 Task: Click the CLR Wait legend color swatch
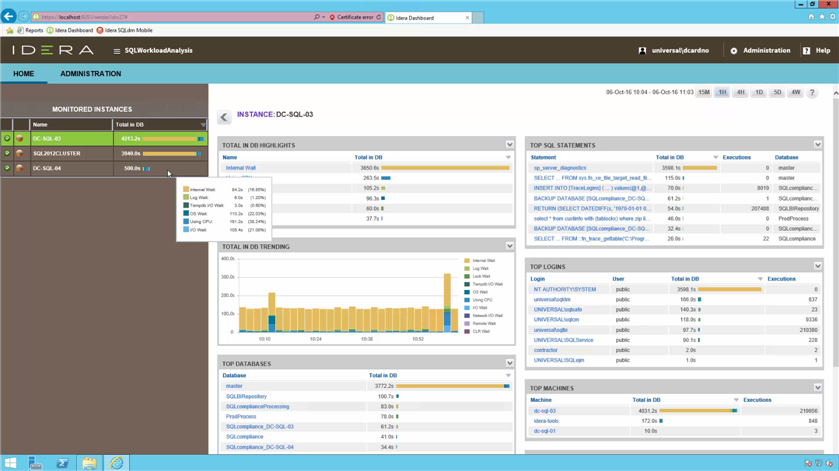(467, 331)
